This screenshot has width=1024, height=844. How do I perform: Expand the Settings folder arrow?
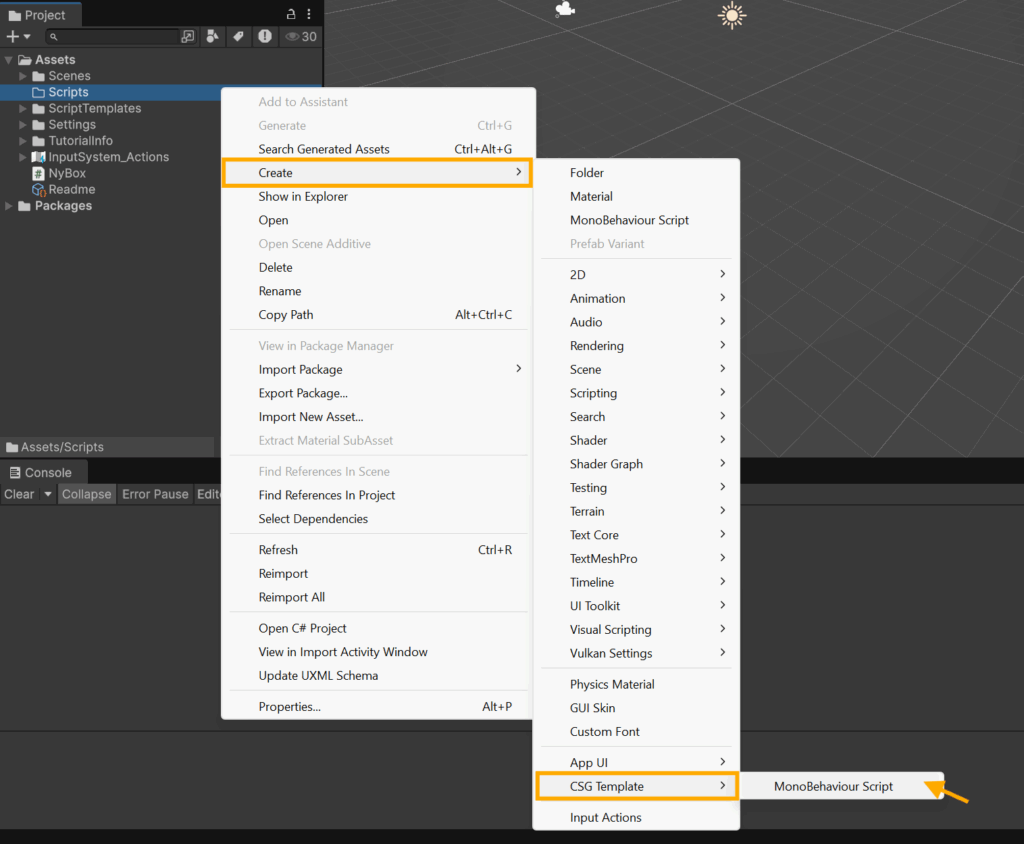click(23, 125)
